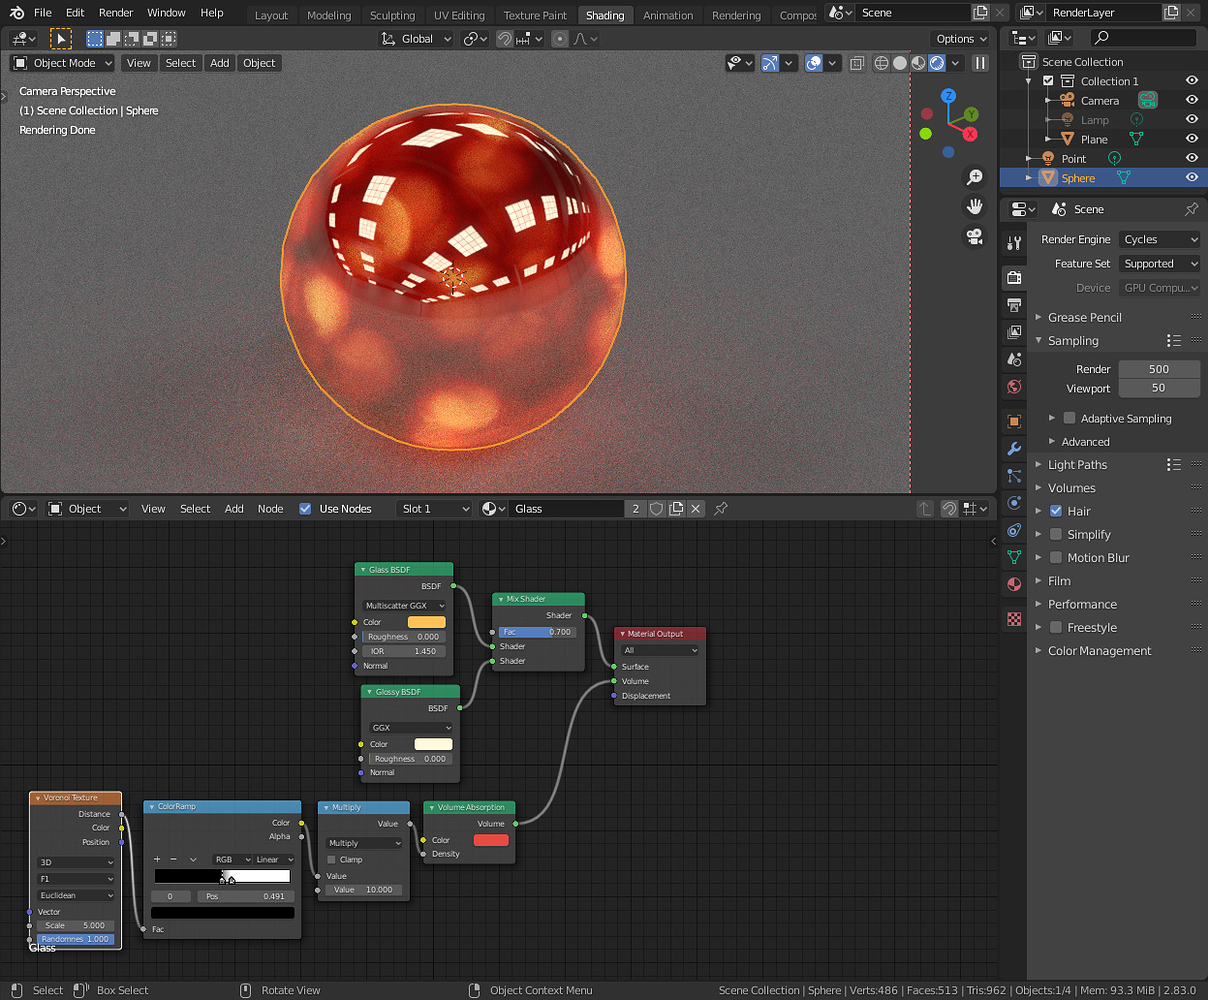Change Multiscatter GGX in the Glass BSDF node
The image size is (1208, 1000).
click(404, 605)
